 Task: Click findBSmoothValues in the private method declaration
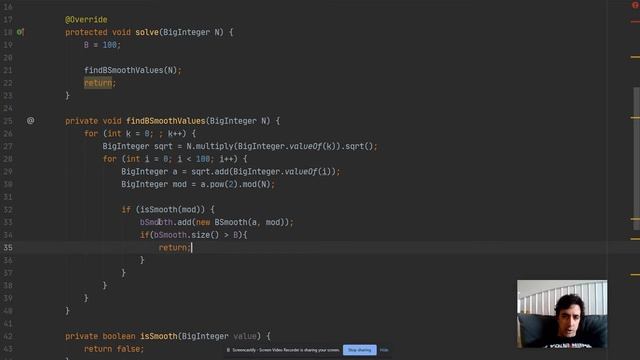(166, 121)
